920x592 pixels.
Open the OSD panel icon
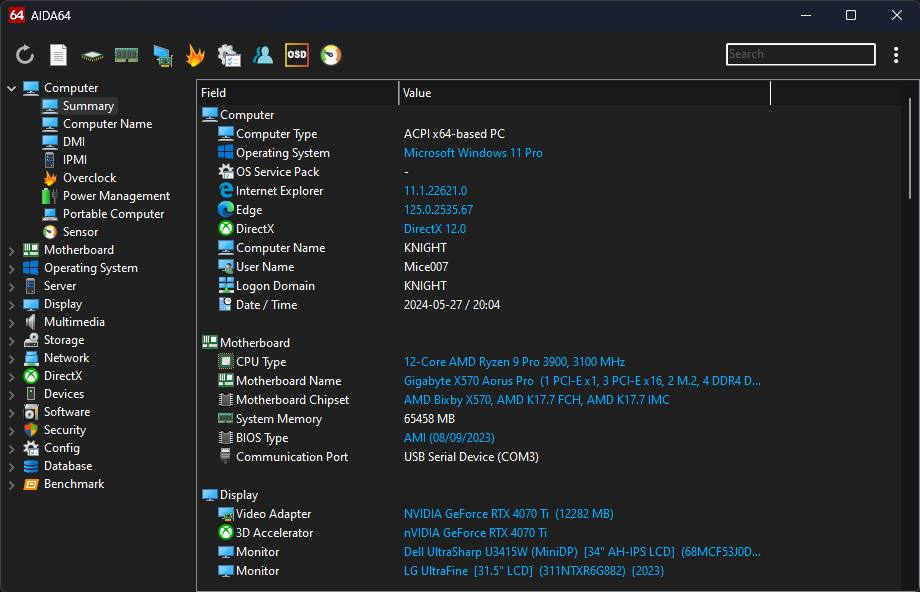click(297, 55)
